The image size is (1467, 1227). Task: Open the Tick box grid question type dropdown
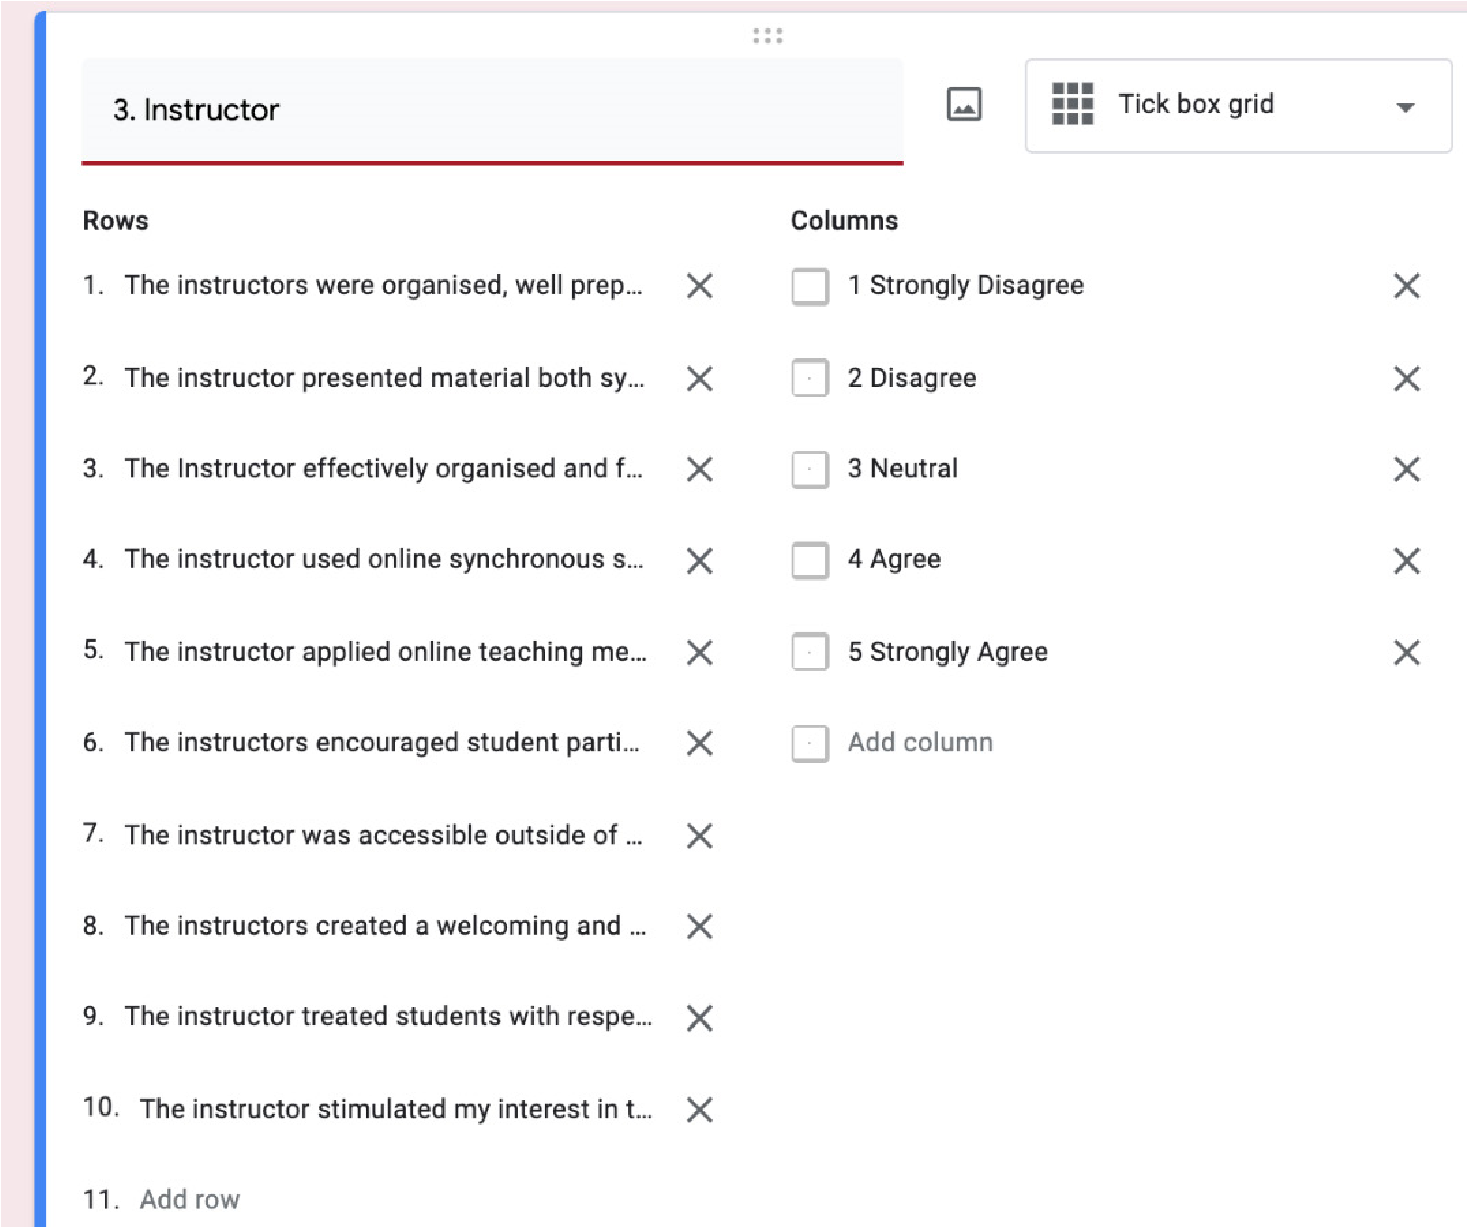pos(1237,106)
